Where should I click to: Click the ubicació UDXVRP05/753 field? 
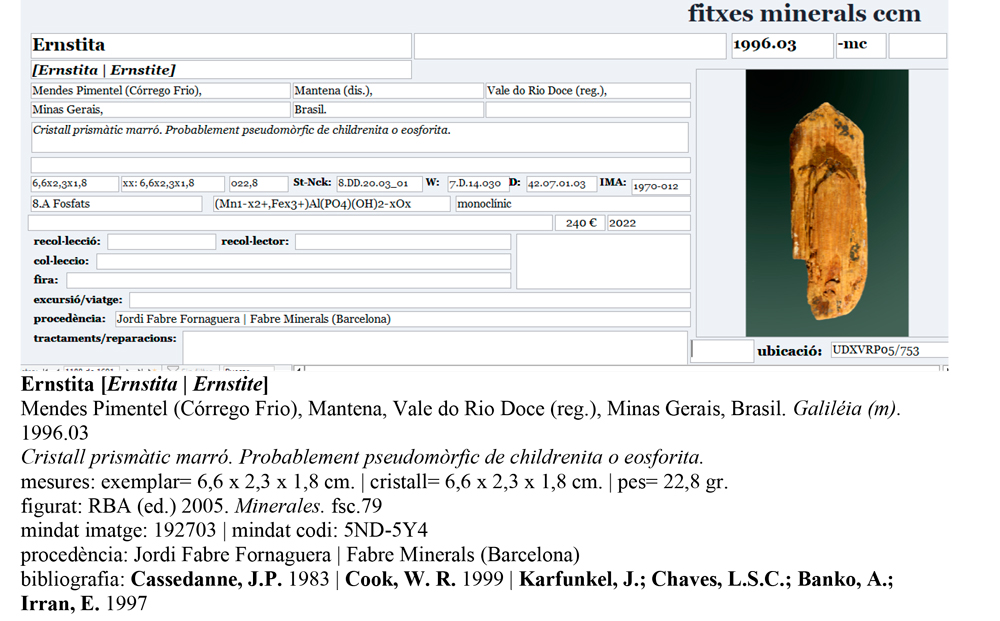coord(886,351)
